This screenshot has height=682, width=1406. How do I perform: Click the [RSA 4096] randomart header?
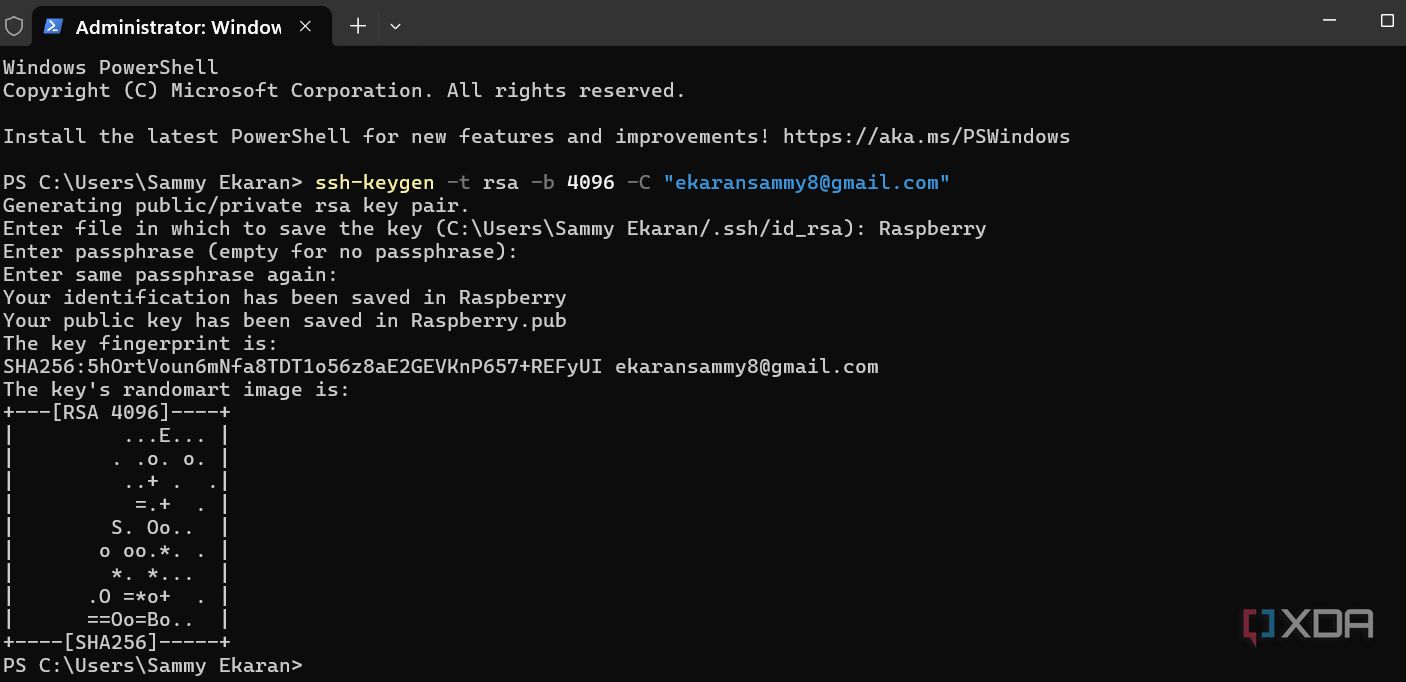115,412
